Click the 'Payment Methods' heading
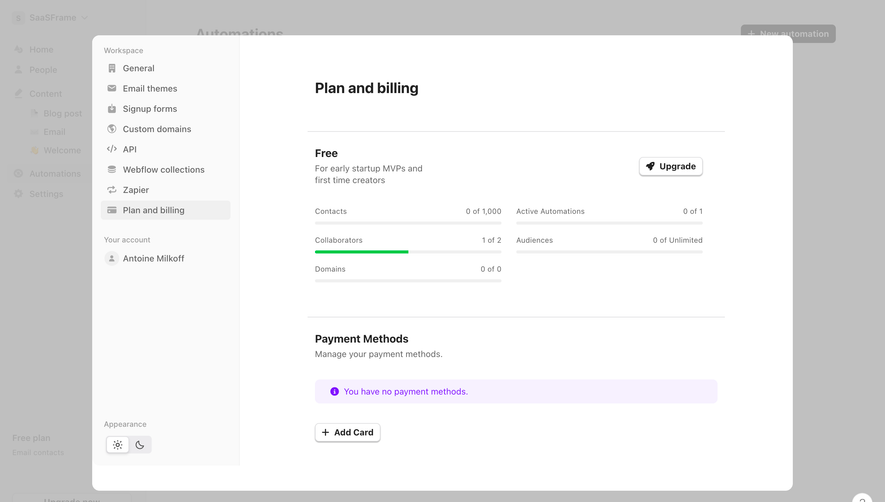This screenshot has height=502, width=885. tap(361, 339)
